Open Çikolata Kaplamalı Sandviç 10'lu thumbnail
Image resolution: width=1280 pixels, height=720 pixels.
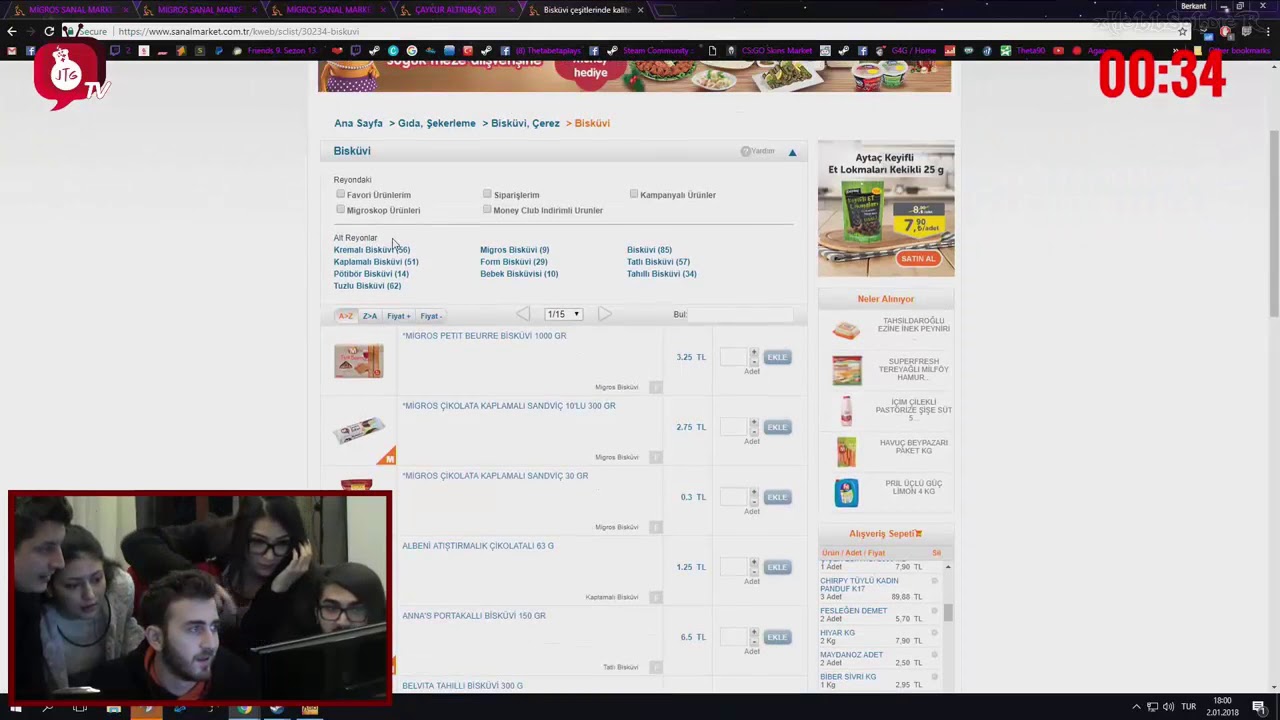click(x=359, y=430)
